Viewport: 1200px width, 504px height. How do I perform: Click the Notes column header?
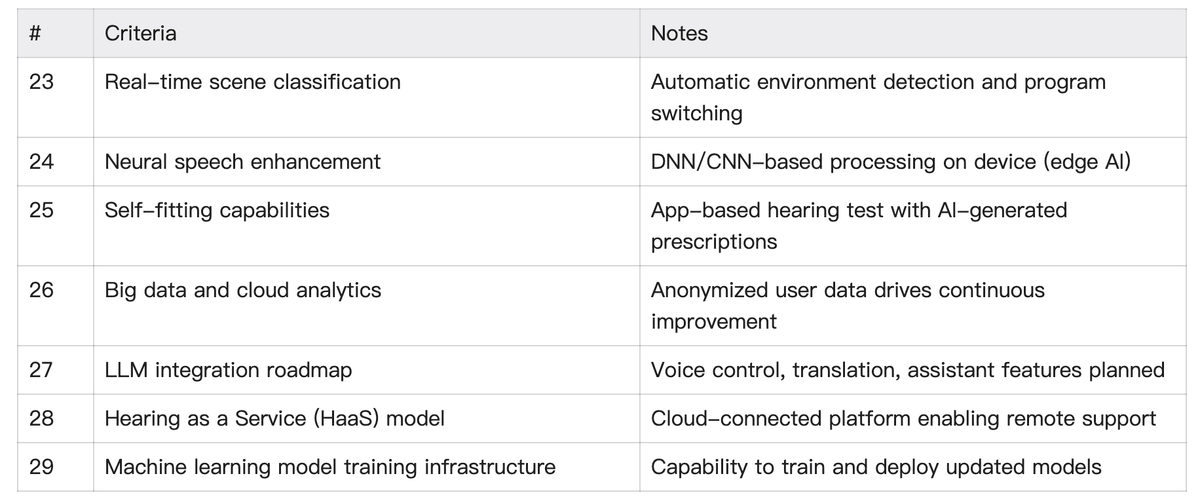pos(679,33)
